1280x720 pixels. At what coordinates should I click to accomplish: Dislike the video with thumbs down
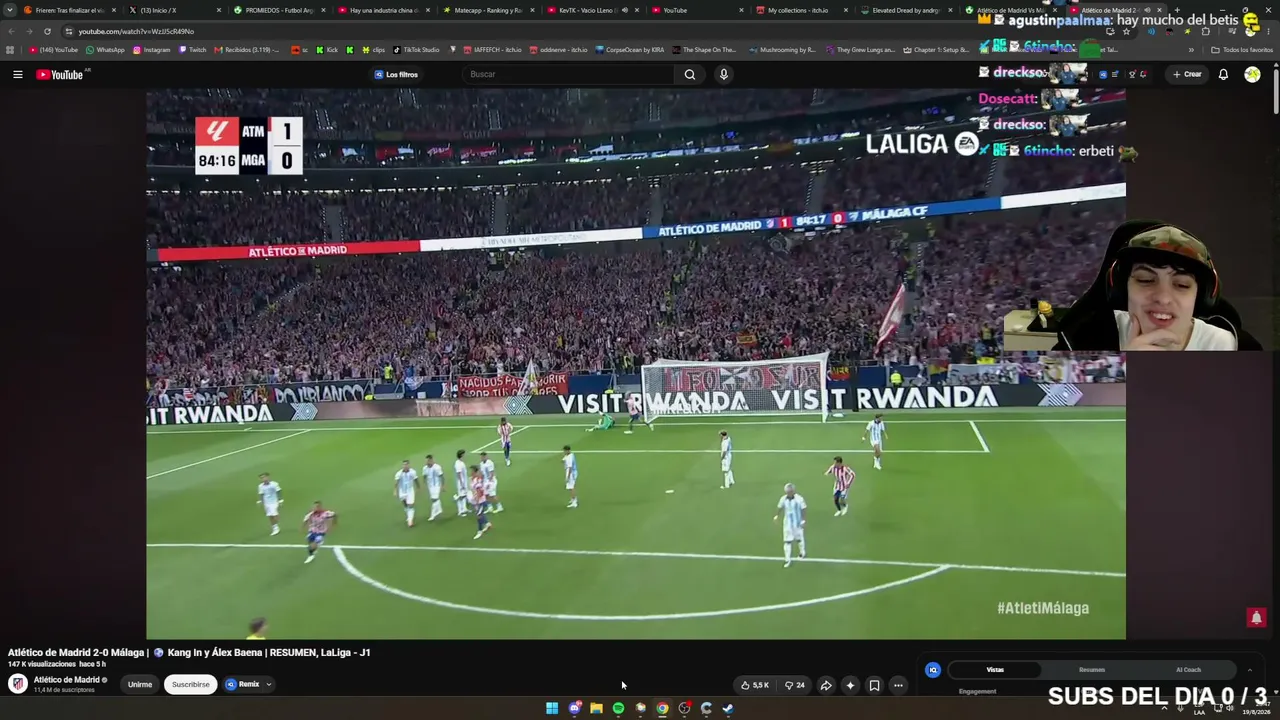795,685
